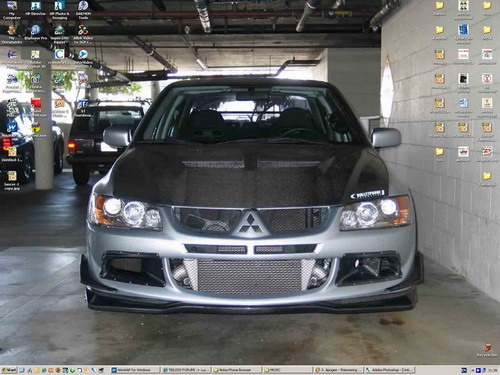Switch to the Apogee - Shimmering taskbar button
Screen dimensions: 500x375
point(338,370)
